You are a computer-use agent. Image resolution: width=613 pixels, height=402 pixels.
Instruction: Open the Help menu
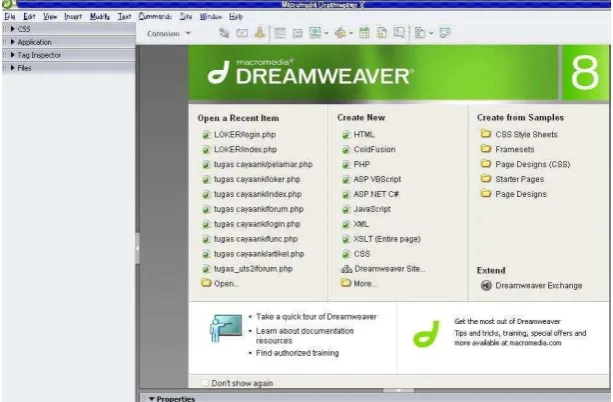(236, 16)
